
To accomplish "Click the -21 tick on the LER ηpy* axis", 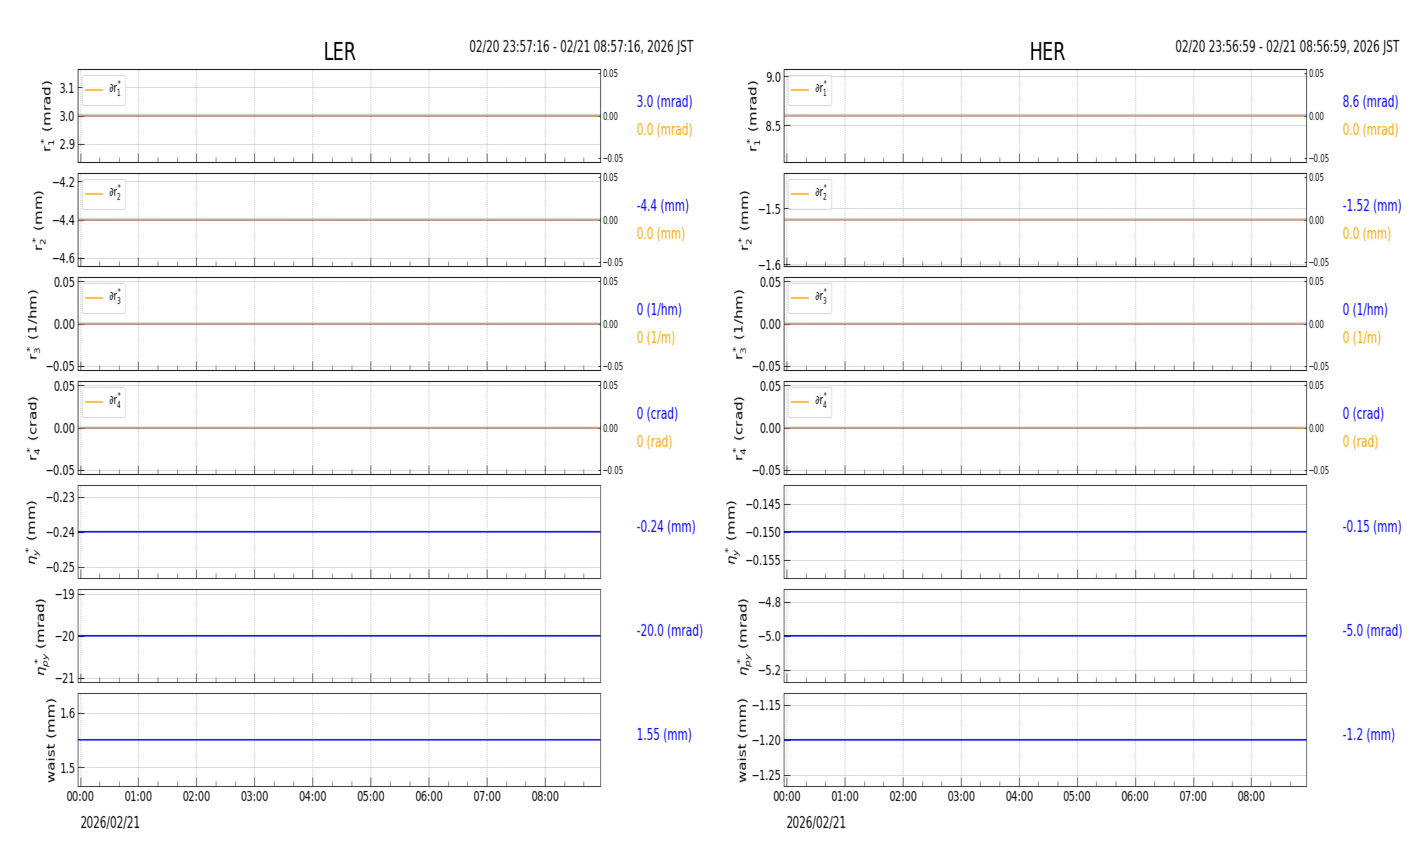I will [66, 678].
